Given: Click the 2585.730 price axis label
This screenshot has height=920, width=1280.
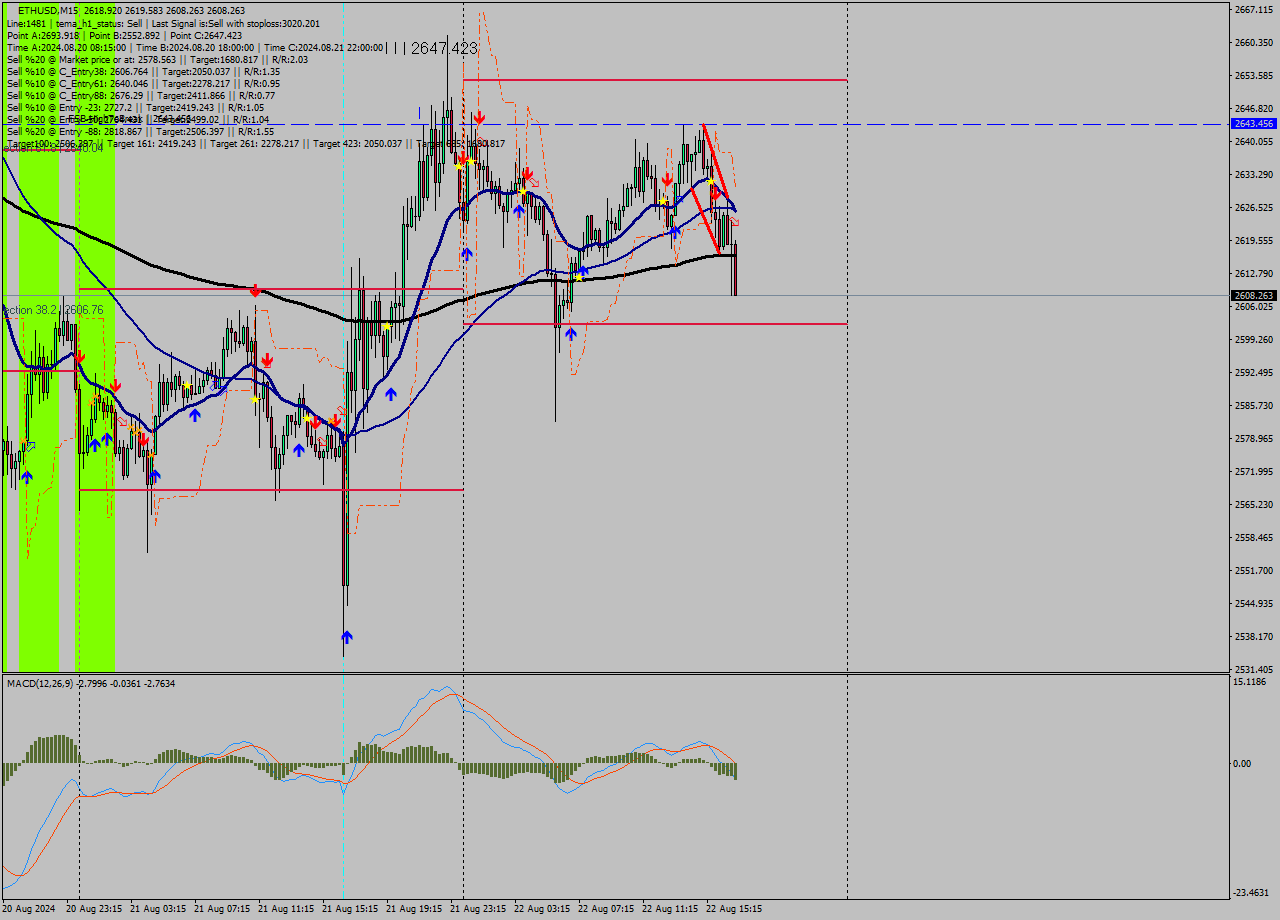Looking at the screenshot, I should [1254, 406].
